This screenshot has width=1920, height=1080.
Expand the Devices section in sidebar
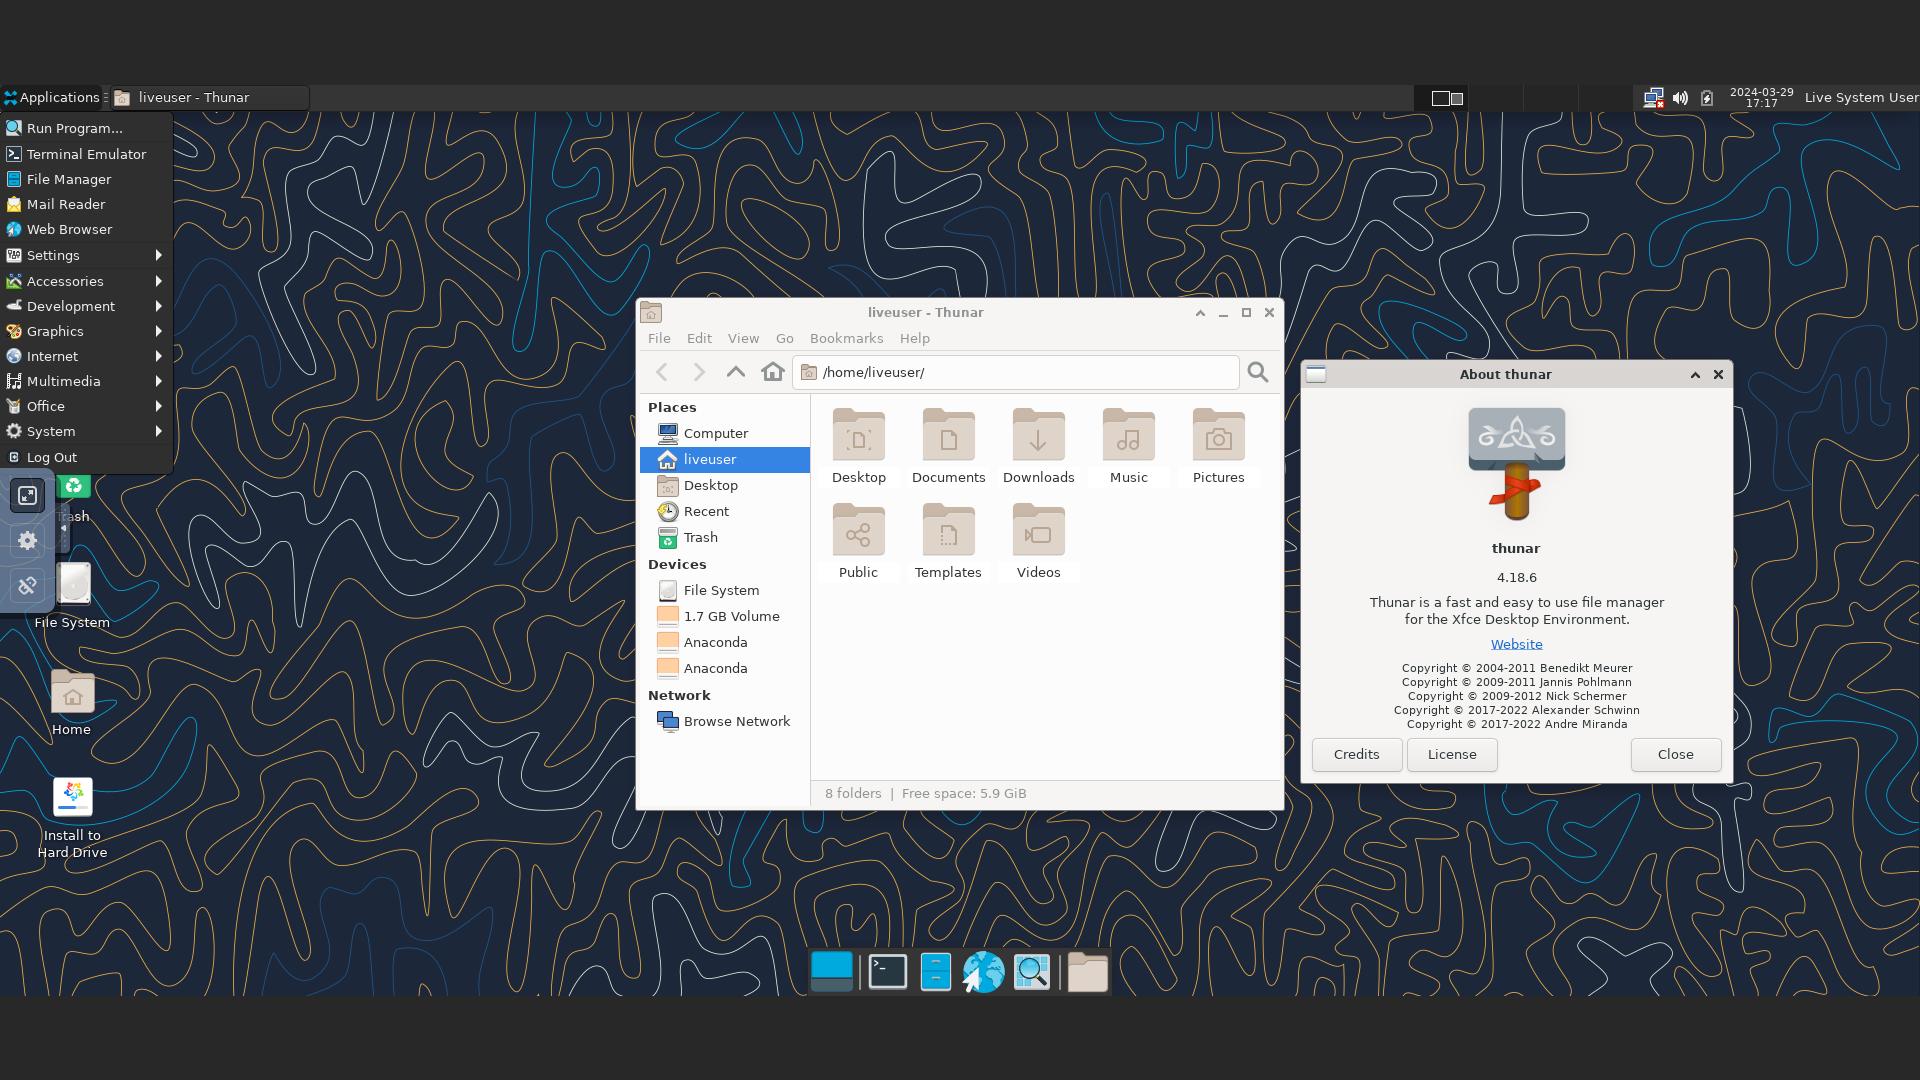point(676,563)
